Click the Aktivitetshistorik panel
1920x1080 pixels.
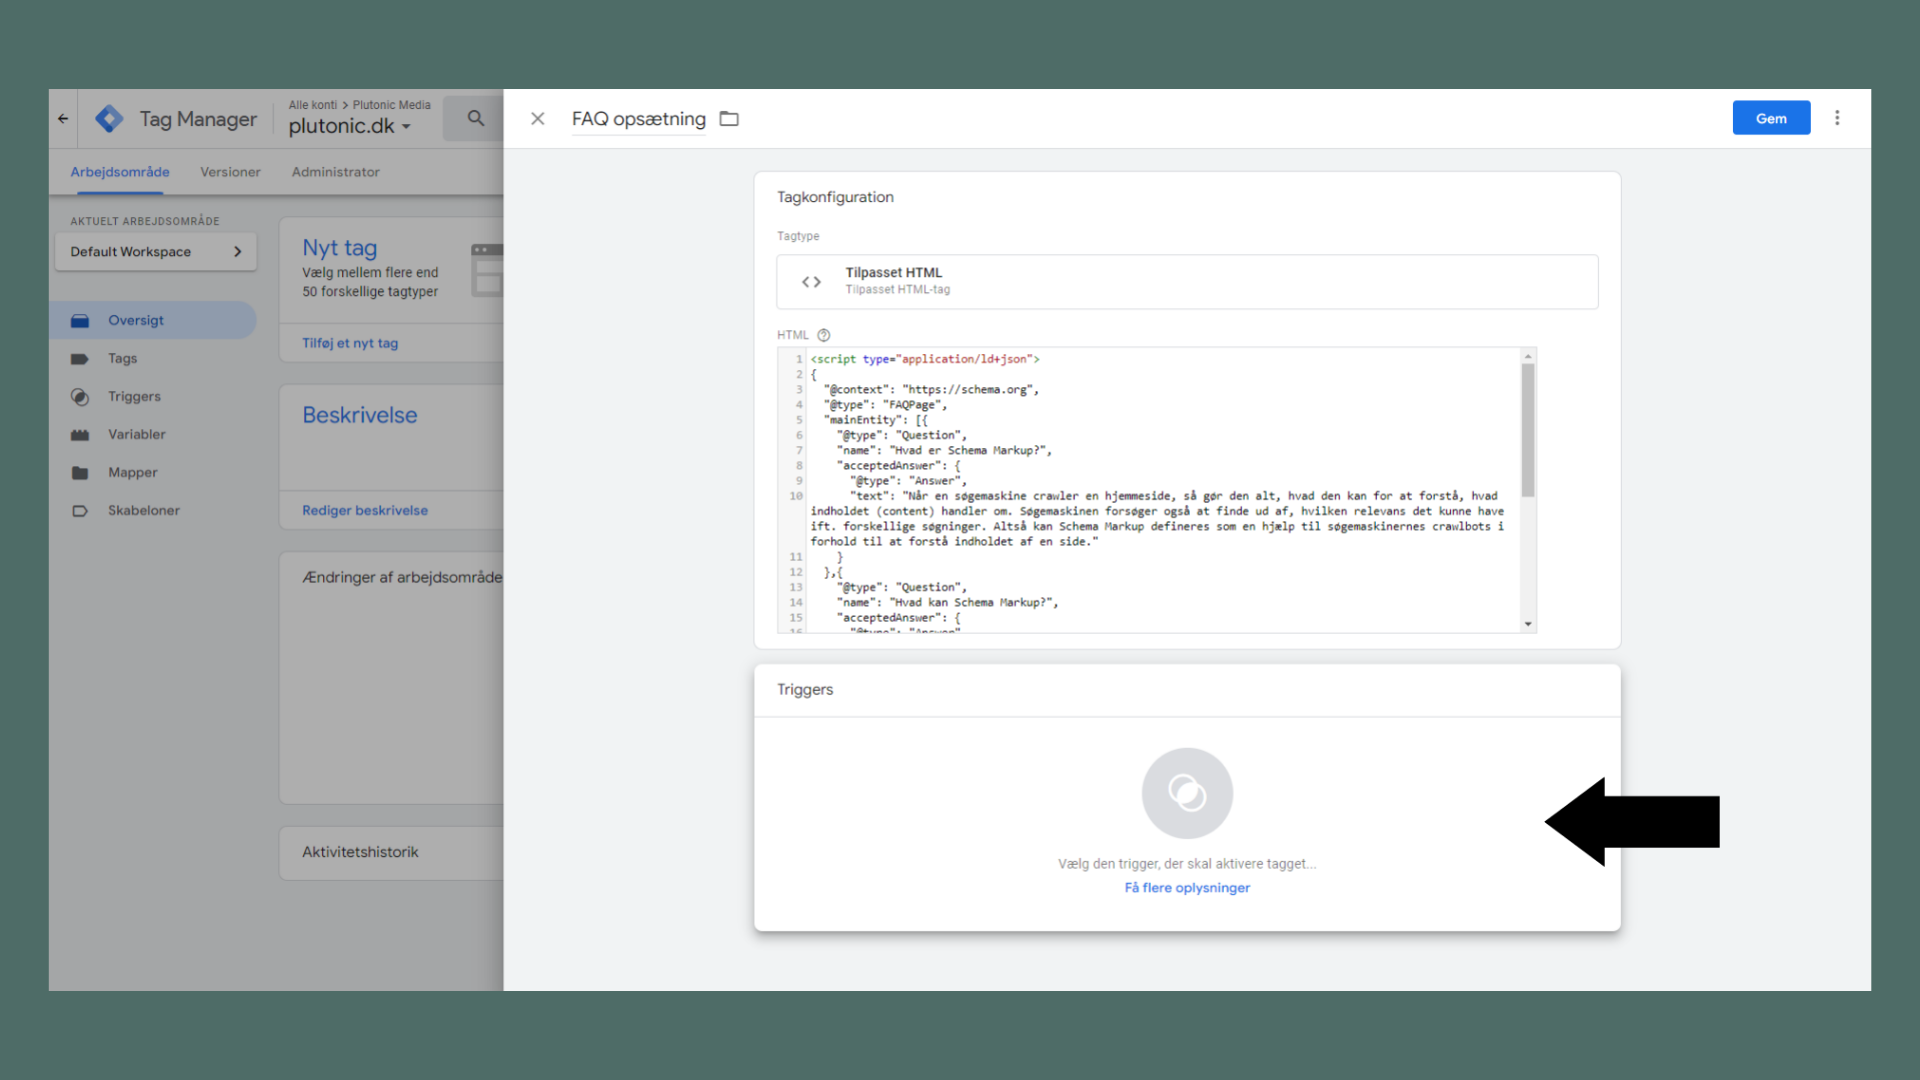[x=392, y=853]
